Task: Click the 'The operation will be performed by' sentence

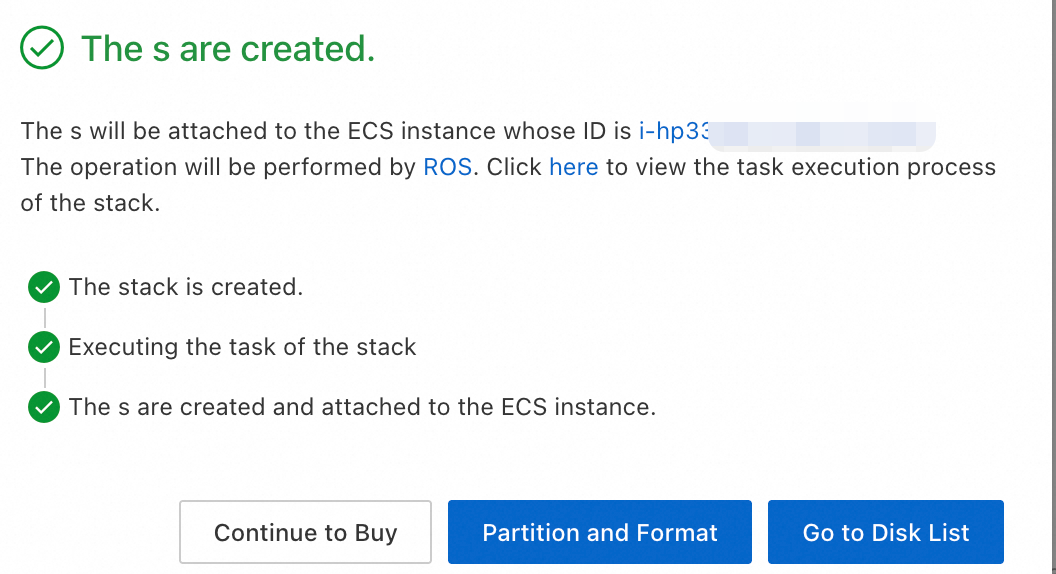Action: click(x=218, y=167)
